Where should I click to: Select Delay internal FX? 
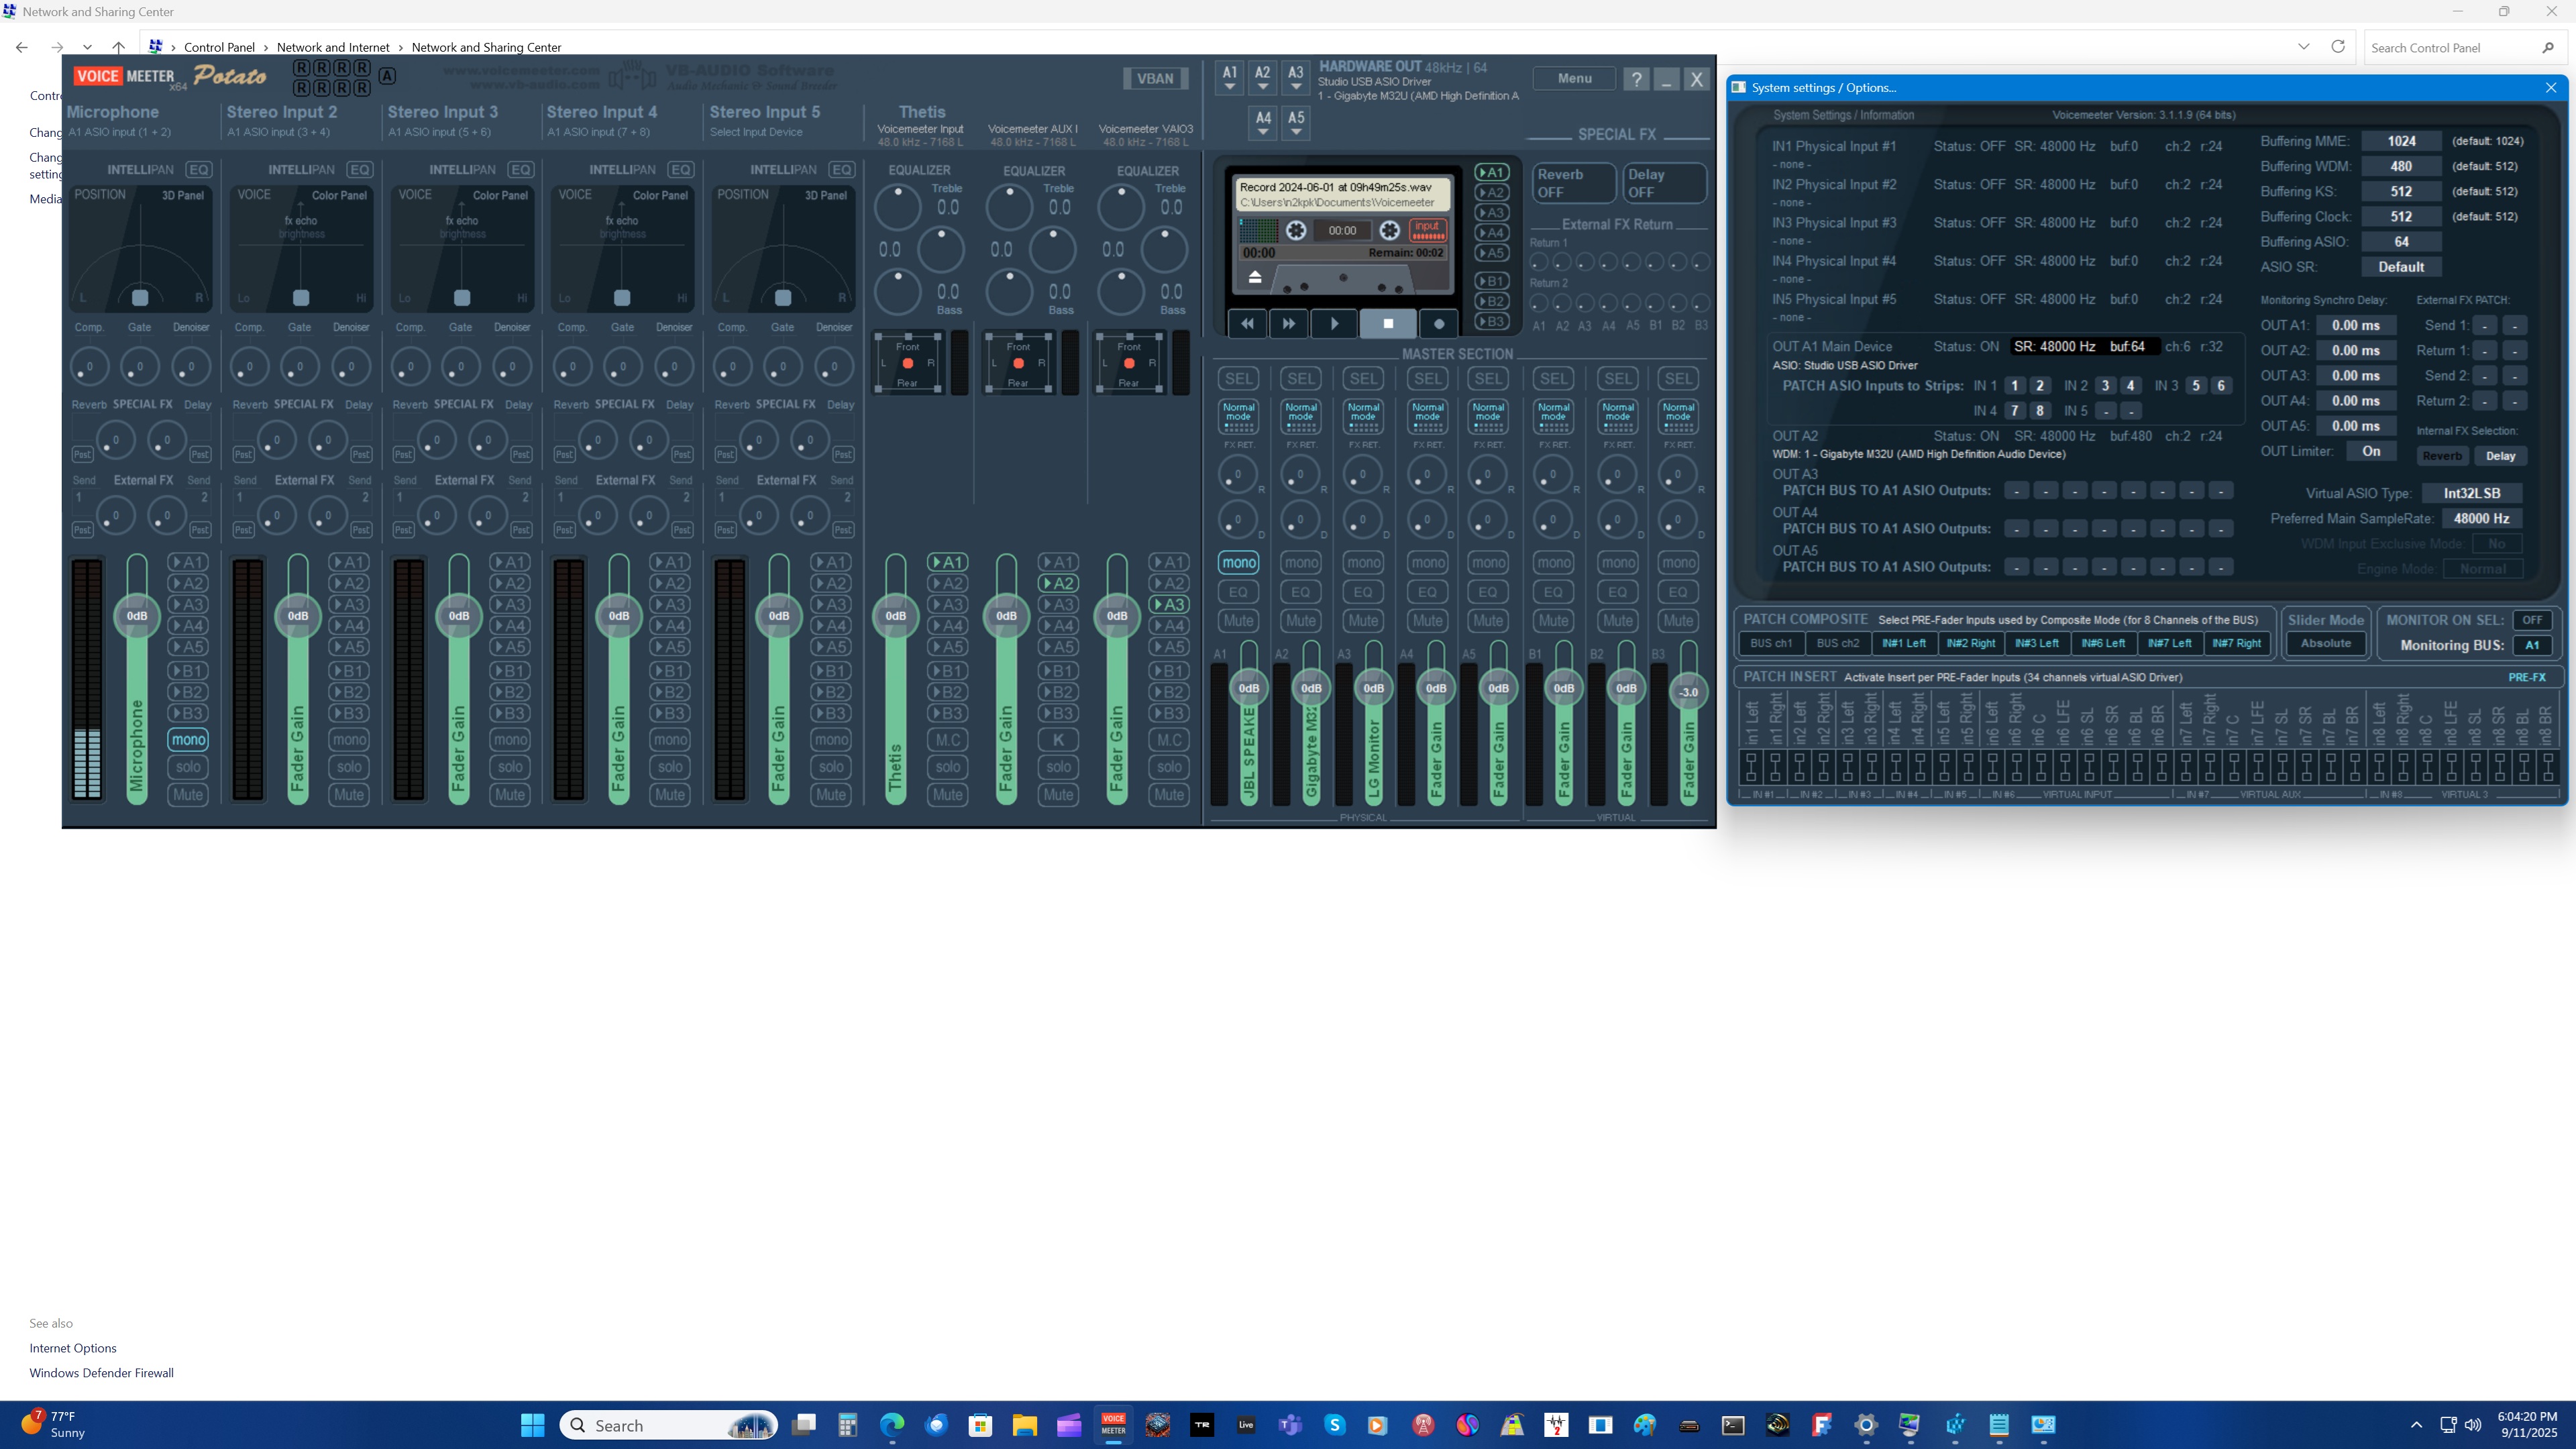point(2500,456)
